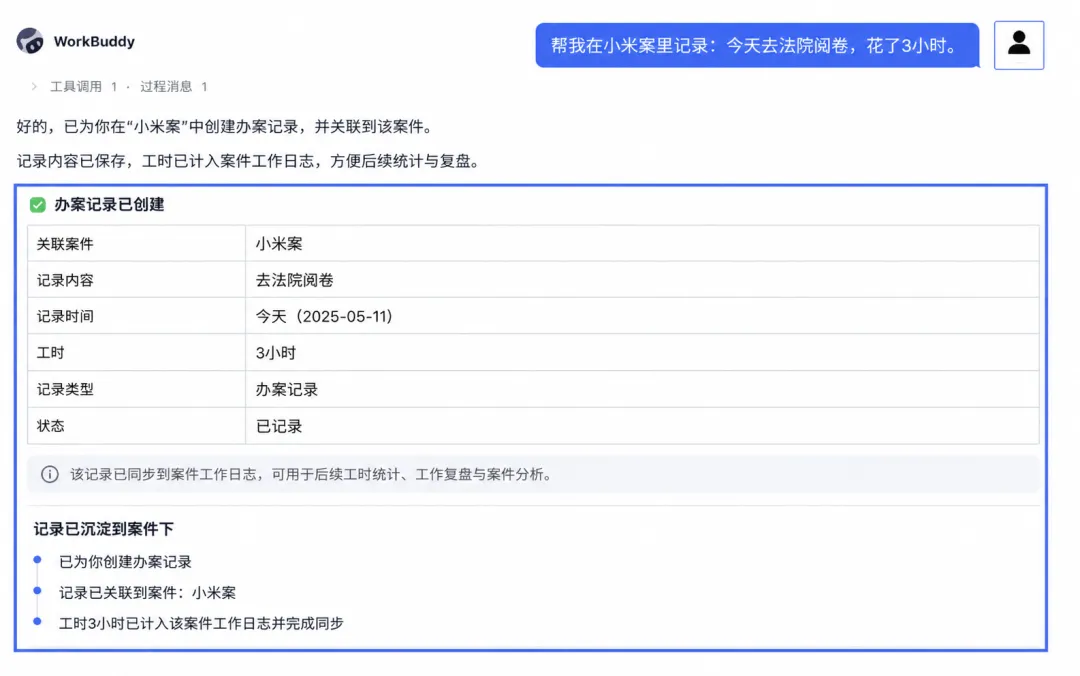The image size is (1080, 676).
Task: Click the 办案记录 value cell
Action: pos(642,389)
